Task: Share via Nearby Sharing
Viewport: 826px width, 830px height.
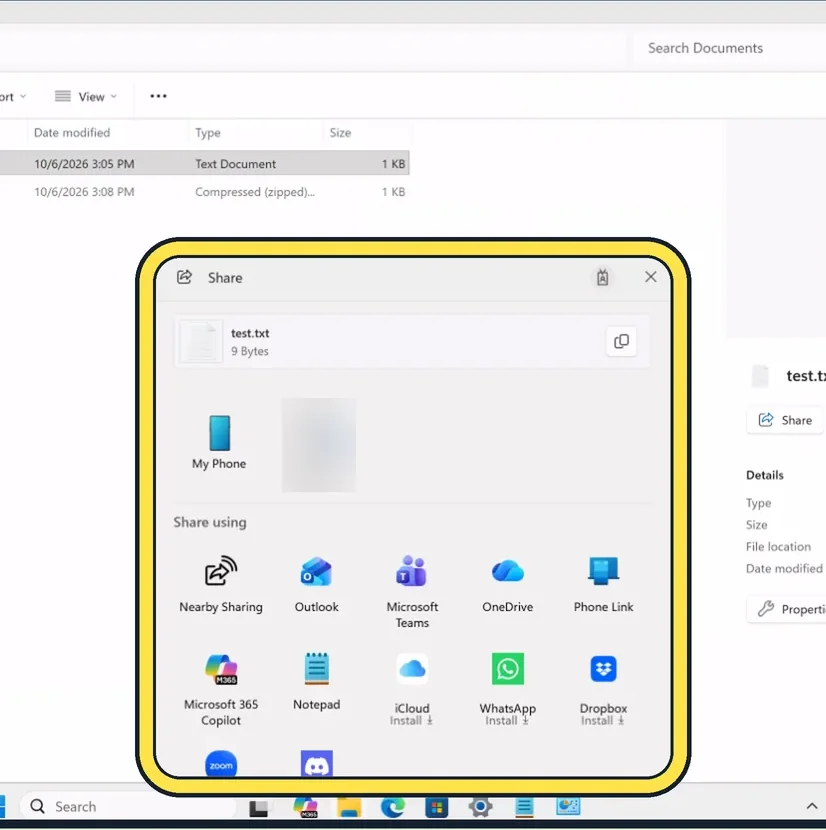Action: [221, 584]
